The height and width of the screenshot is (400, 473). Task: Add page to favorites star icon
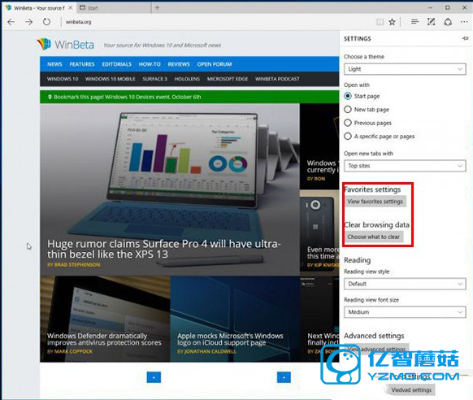[392, 22]
